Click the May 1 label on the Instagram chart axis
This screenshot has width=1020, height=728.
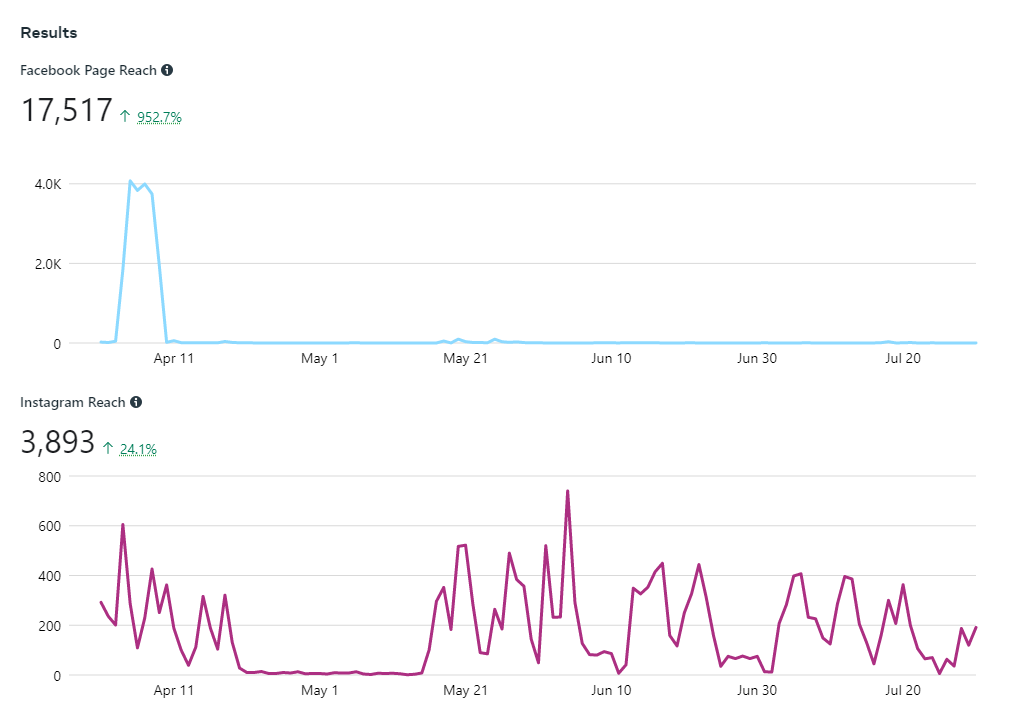click(320, 690)
